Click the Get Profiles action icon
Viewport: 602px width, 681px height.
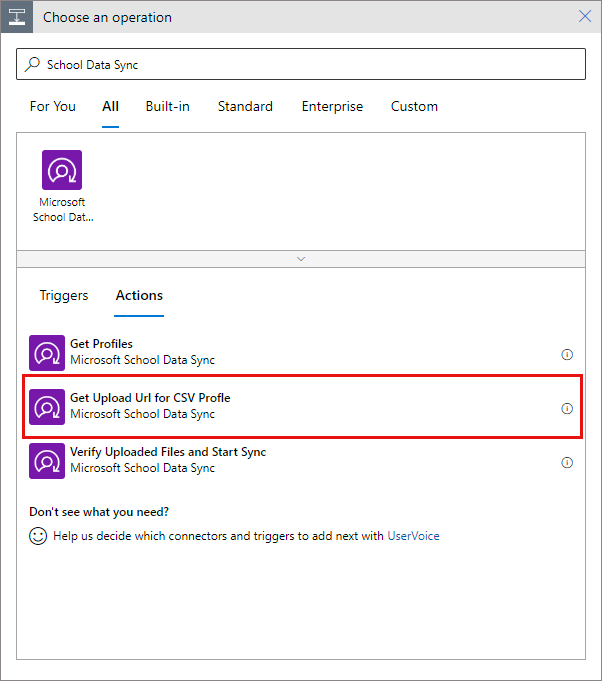(47, 353)
